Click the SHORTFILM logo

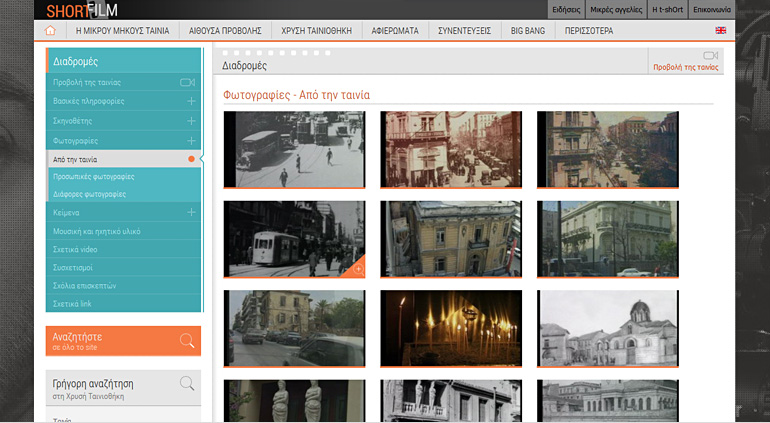click(82, 10)
